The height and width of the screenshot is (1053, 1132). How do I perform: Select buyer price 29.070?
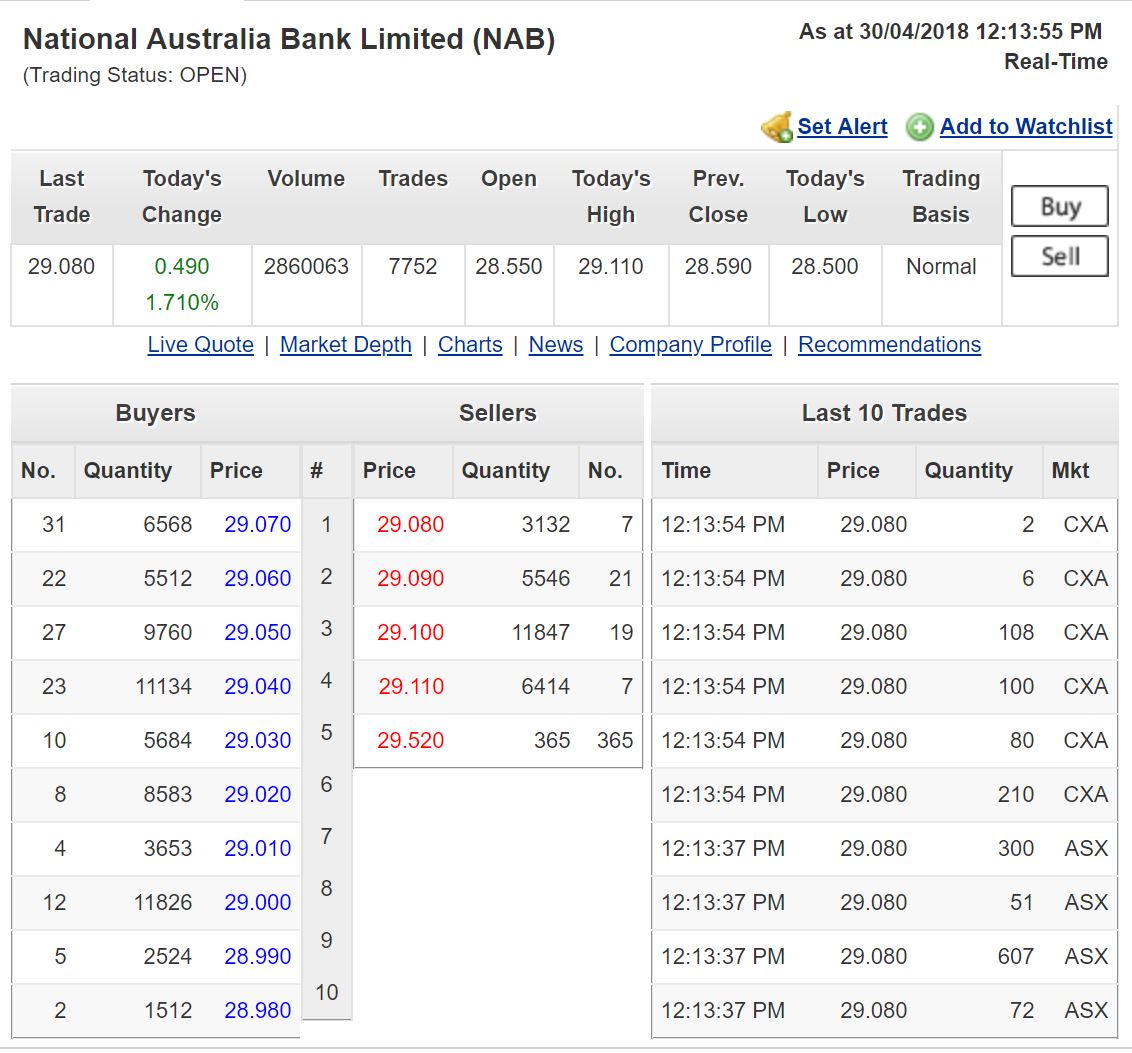pos(258,524)
